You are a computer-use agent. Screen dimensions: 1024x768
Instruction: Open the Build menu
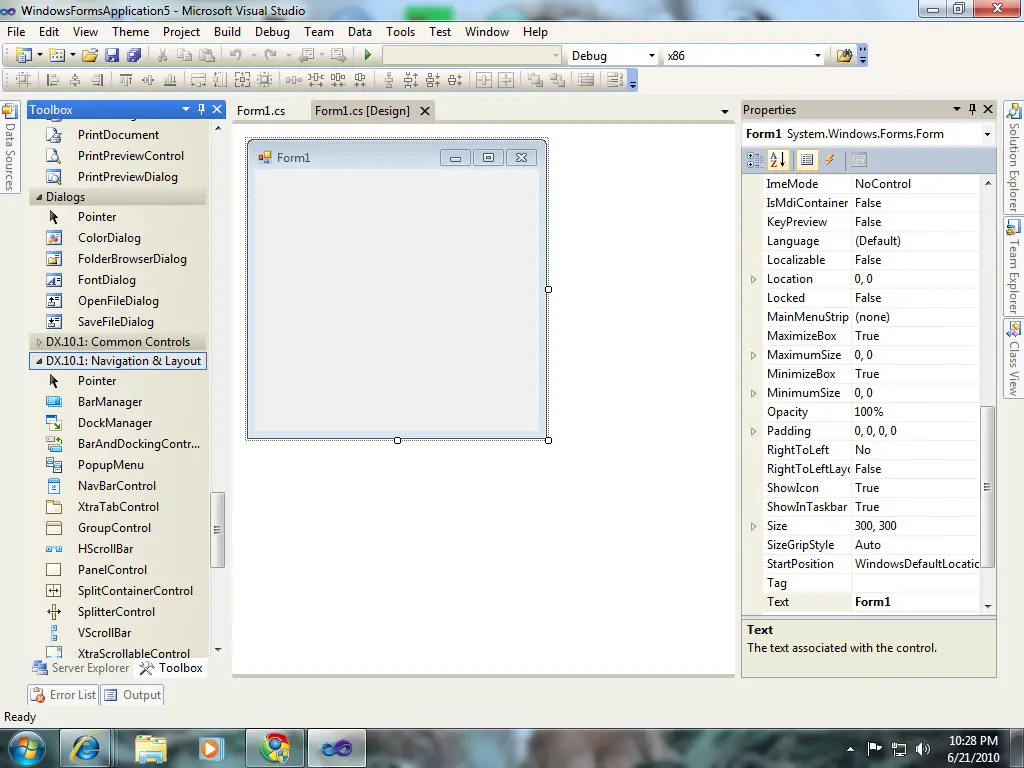click(227, 32)
